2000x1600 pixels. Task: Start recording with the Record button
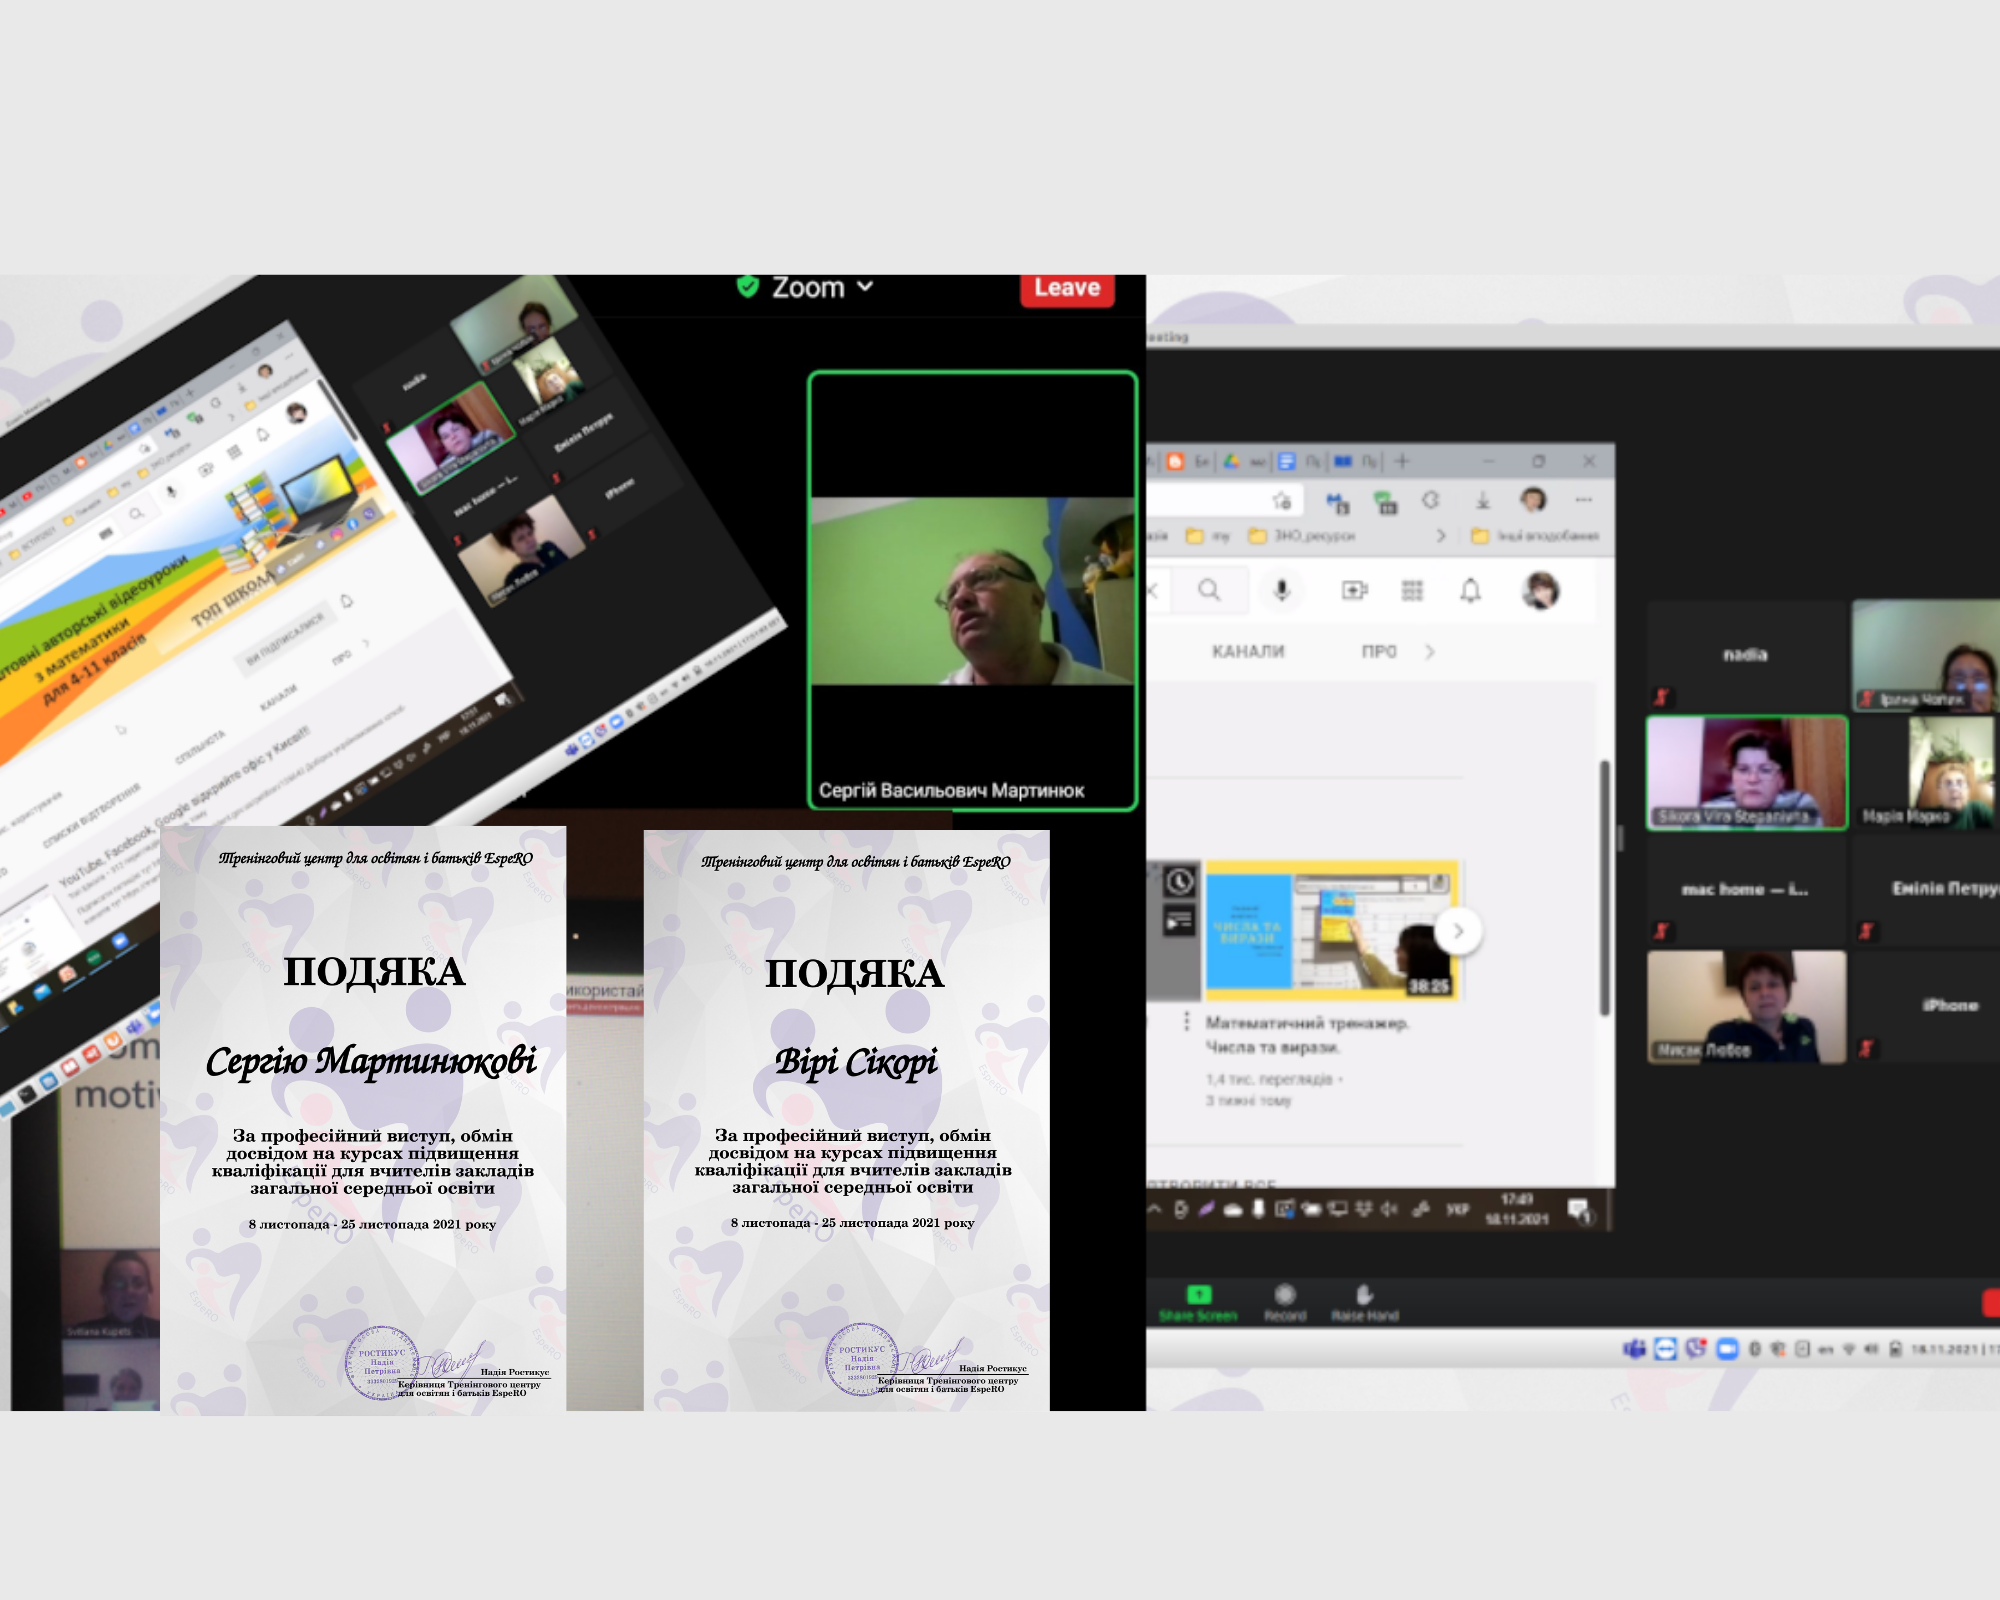(1286, 1303)
